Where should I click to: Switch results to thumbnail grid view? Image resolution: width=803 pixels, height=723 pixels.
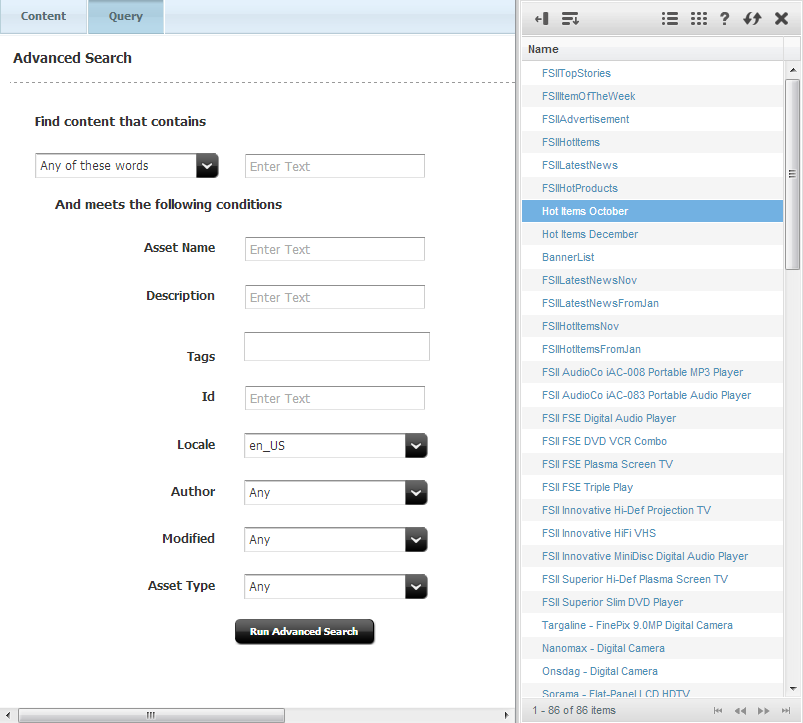[x=699, y=19]
